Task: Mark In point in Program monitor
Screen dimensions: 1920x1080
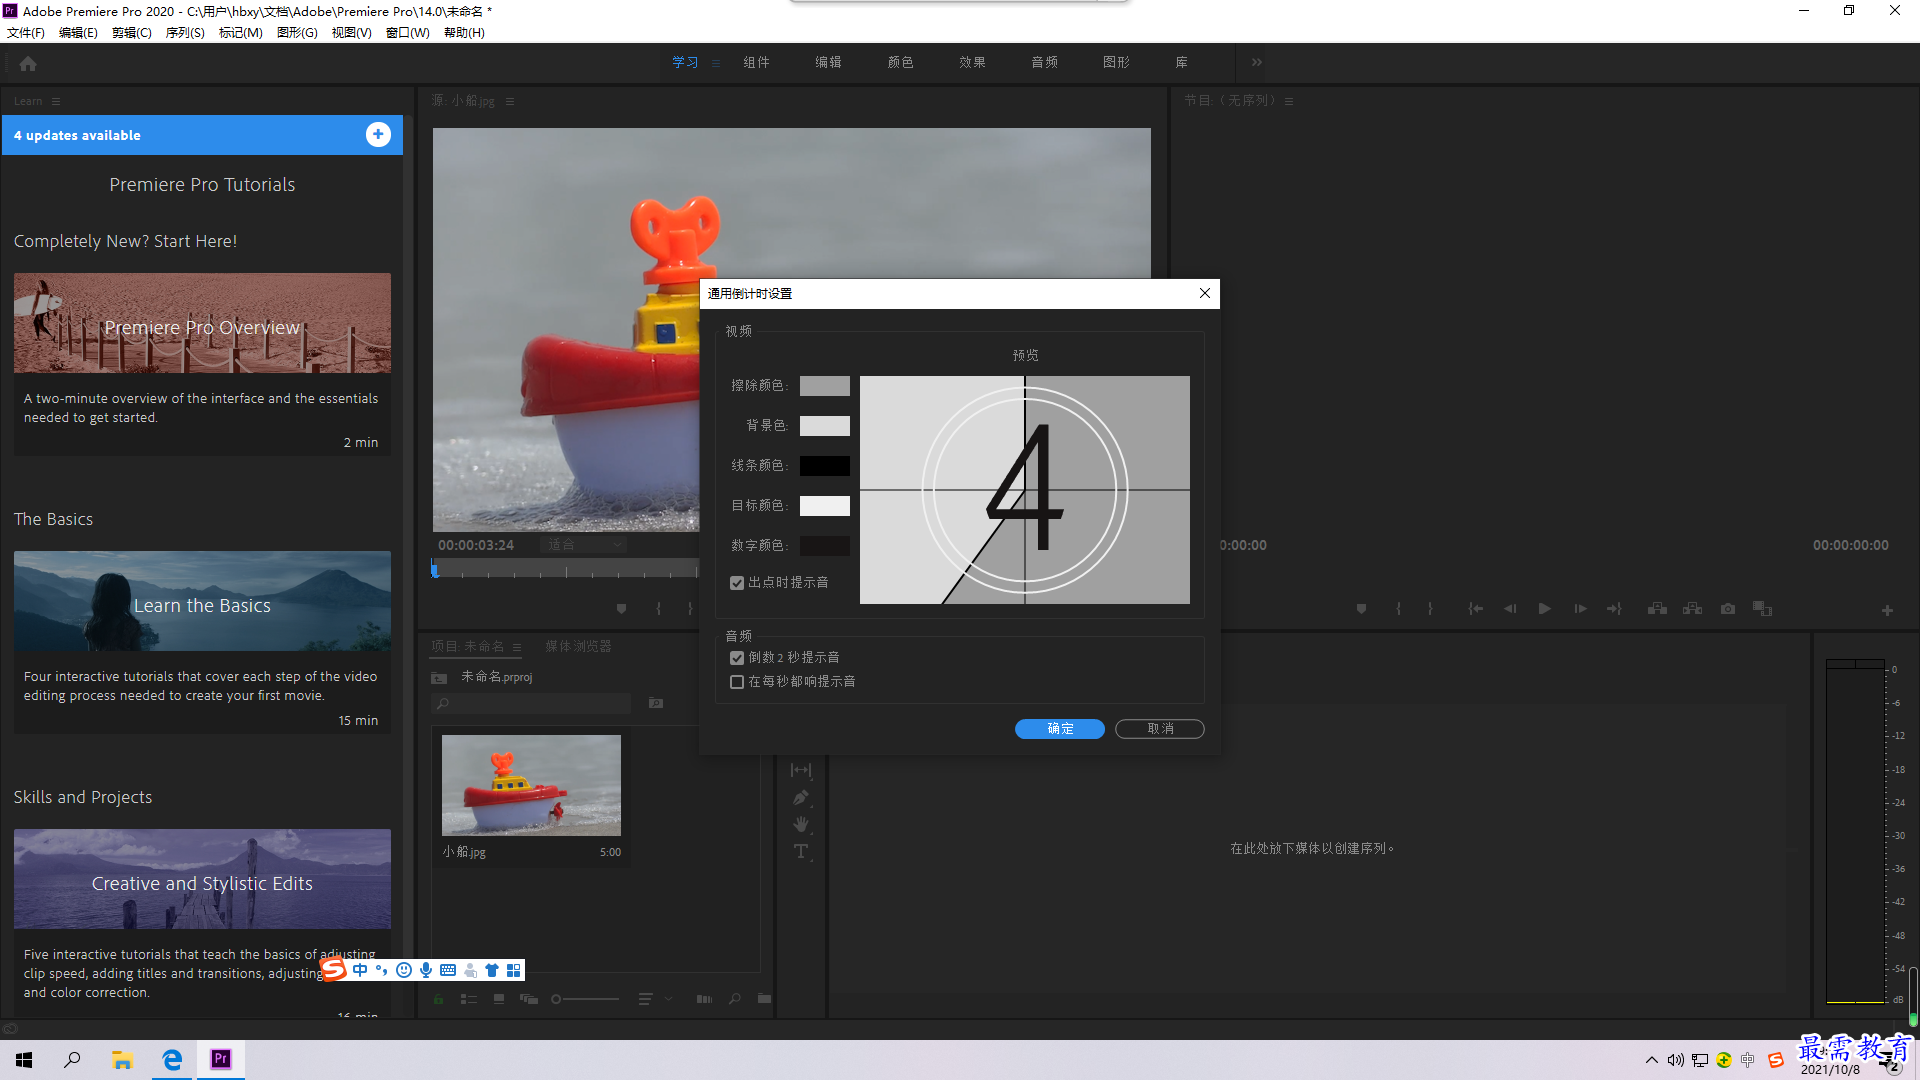Action: [x=1398, y=609]
